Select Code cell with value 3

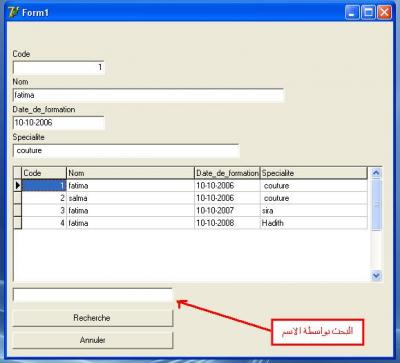point(44,210)
